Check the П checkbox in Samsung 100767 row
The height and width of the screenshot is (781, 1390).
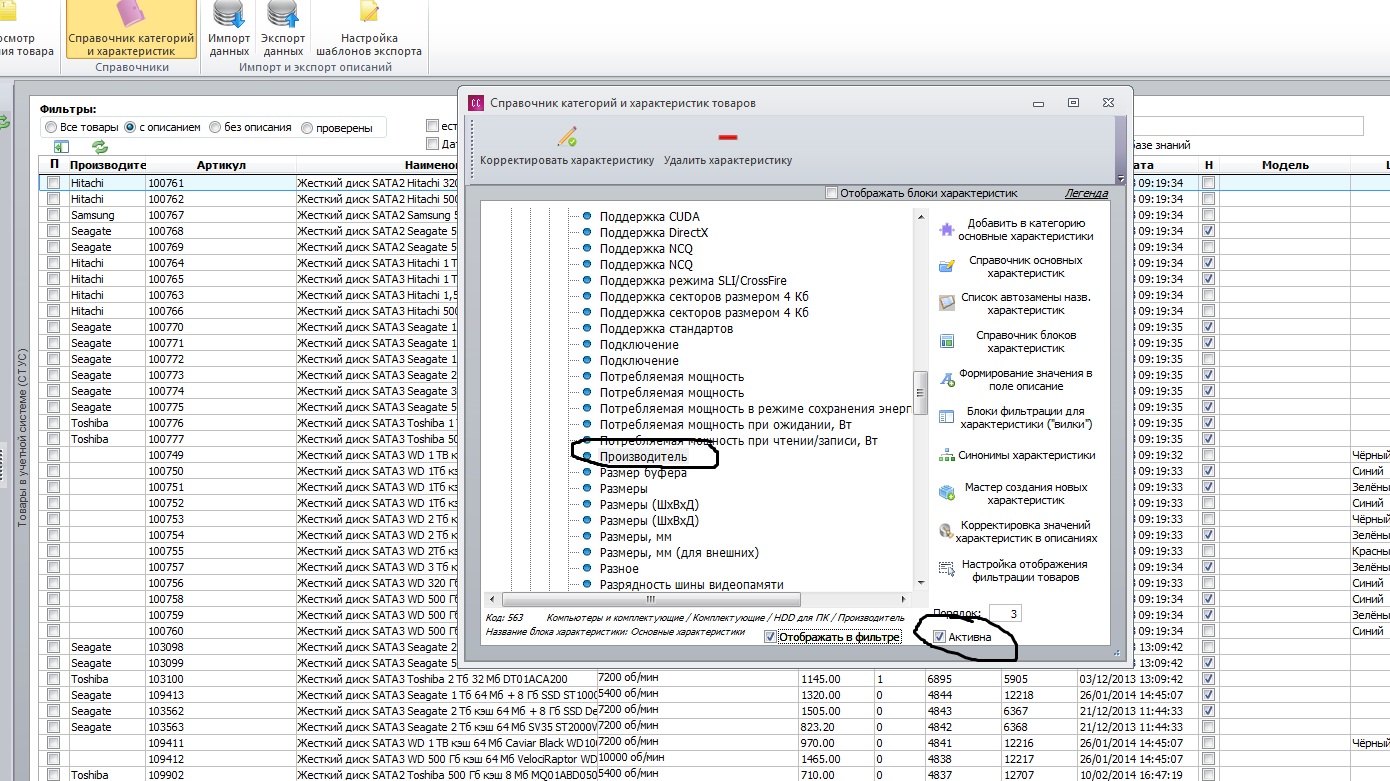point(54,215)
